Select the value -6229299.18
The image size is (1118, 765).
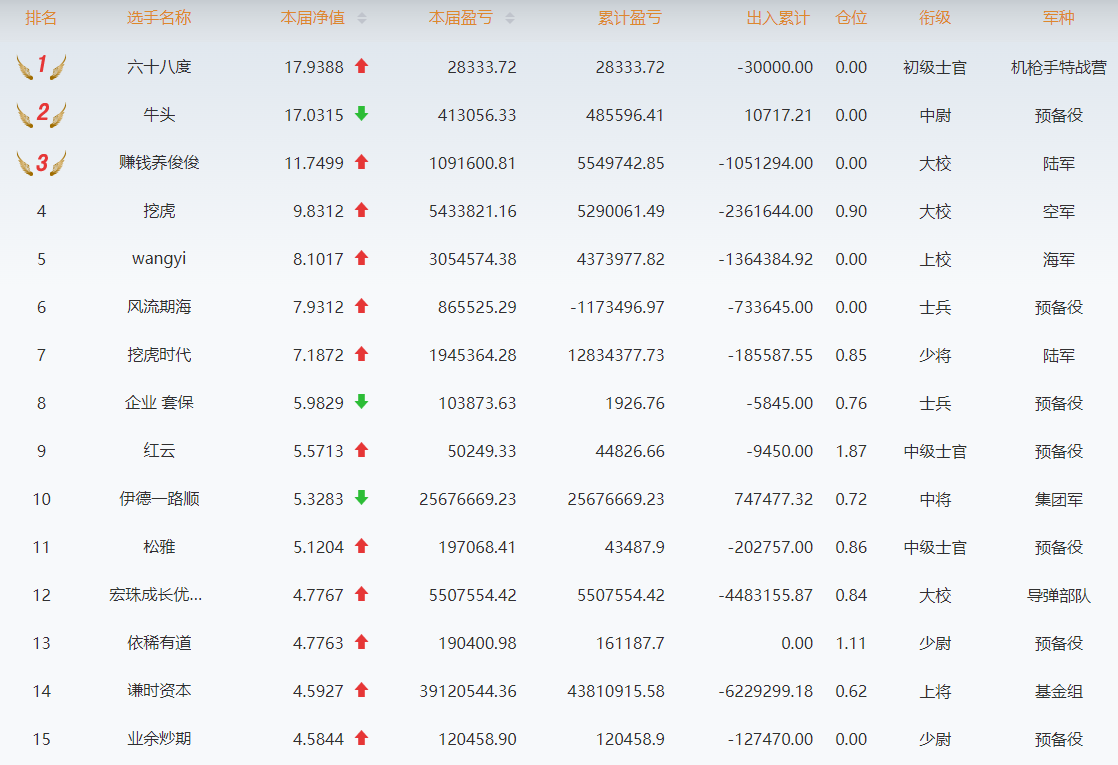click(x=766, y=691)
